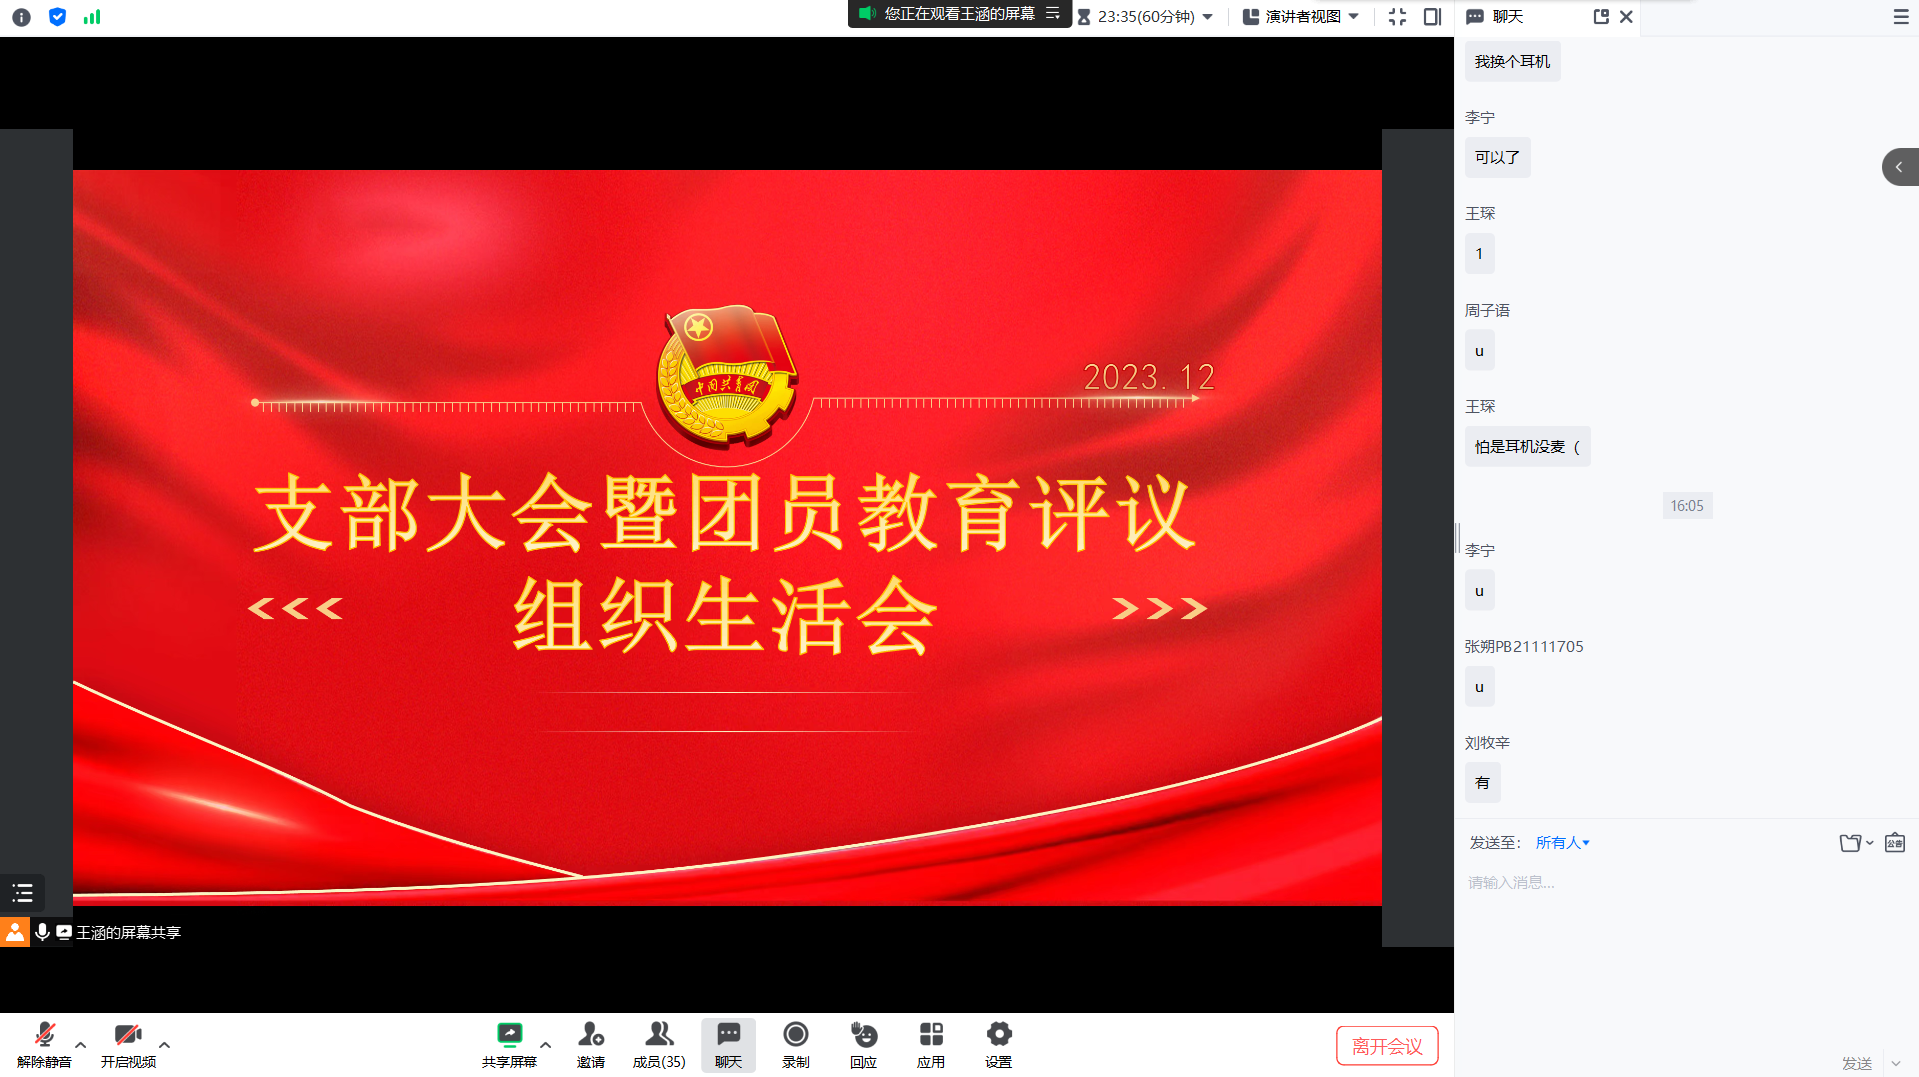The width and height of the screenshot is (1919, 1077).
Task: Click sender name 刘牧辛
Action: click(x=1487, y=742)
